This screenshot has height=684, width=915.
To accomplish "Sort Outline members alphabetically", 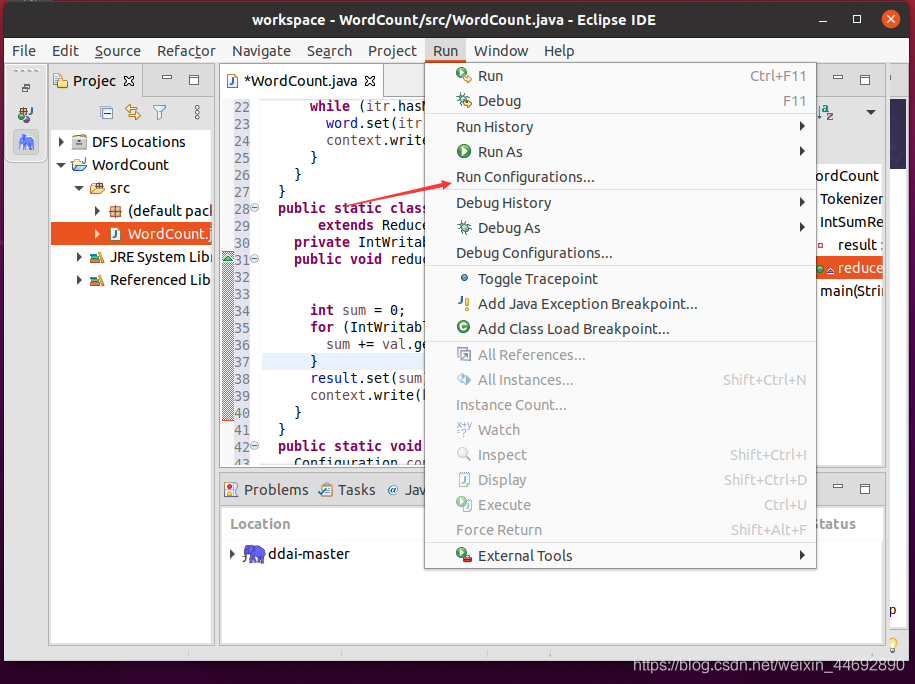I will coord(825,112).
